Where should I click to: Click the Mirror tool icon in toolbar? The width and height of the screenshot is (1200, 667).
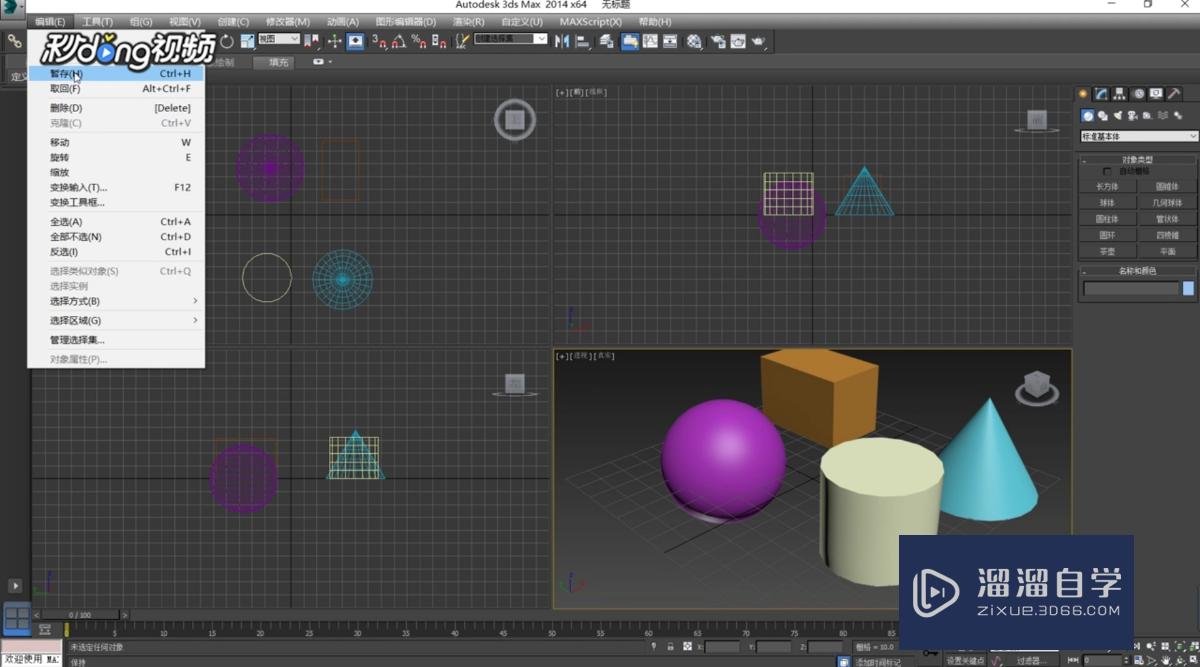pyautogui.click(x=561, y=41)
